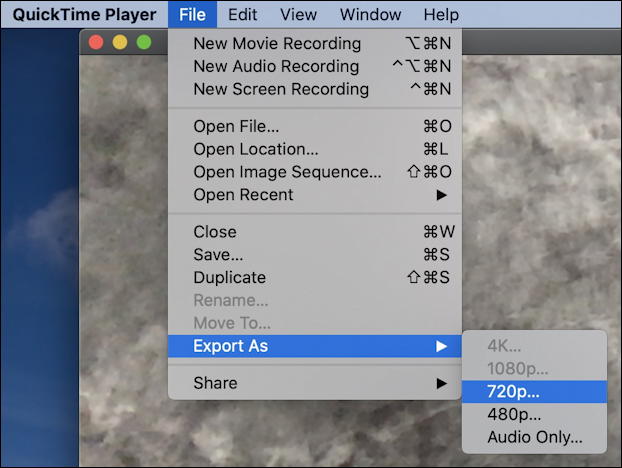Select 720p export option
This screenshot has height=468, width=622.
pos(534,391)
